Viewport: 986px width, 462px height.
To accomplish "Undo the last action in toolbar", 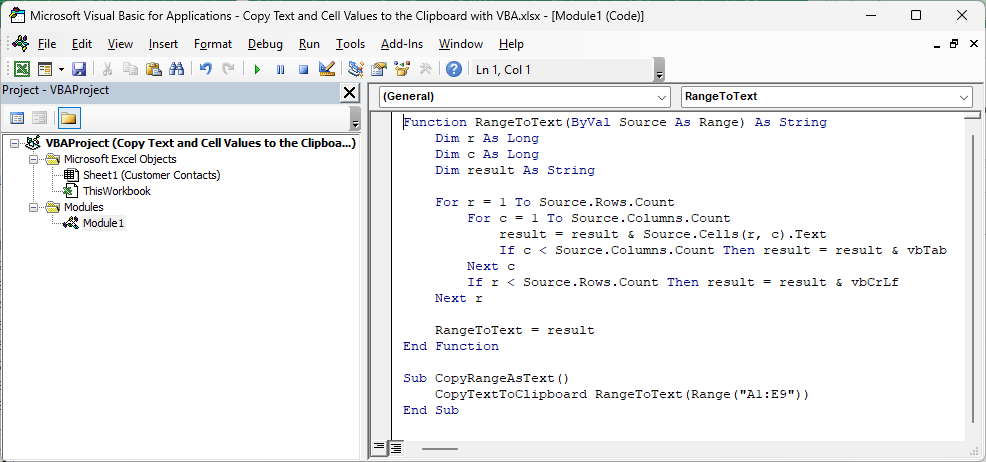I will tap(206, 69).
